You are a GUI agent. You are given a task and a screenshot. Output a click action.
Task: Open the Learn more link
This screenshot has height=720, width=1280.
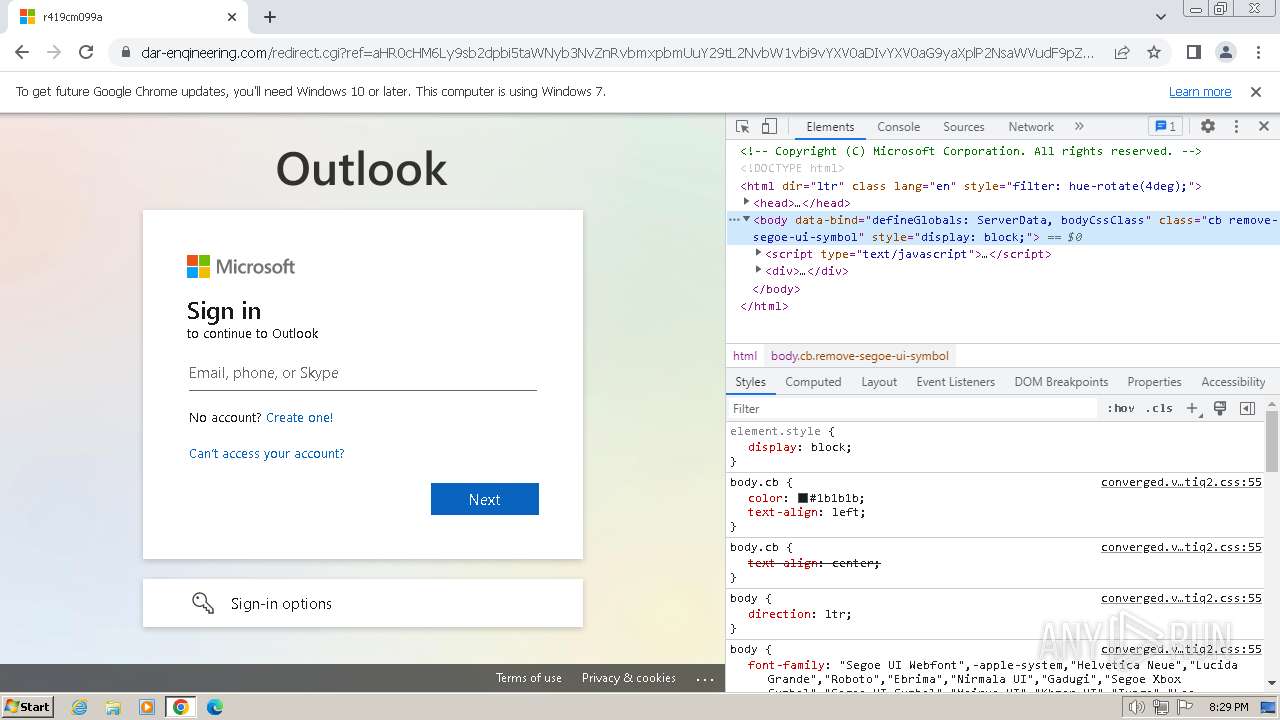1200,91
